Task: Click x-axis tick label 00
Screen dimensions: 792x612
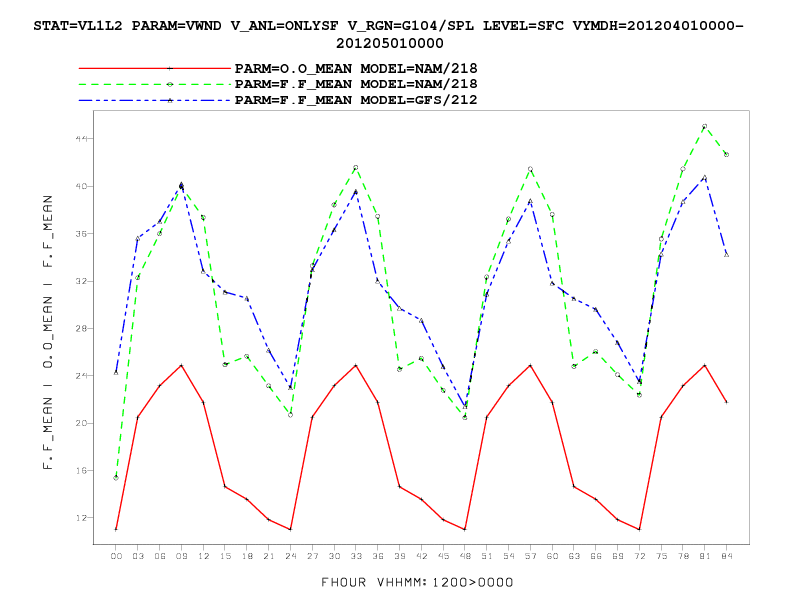Action: (x=116, y=556)
